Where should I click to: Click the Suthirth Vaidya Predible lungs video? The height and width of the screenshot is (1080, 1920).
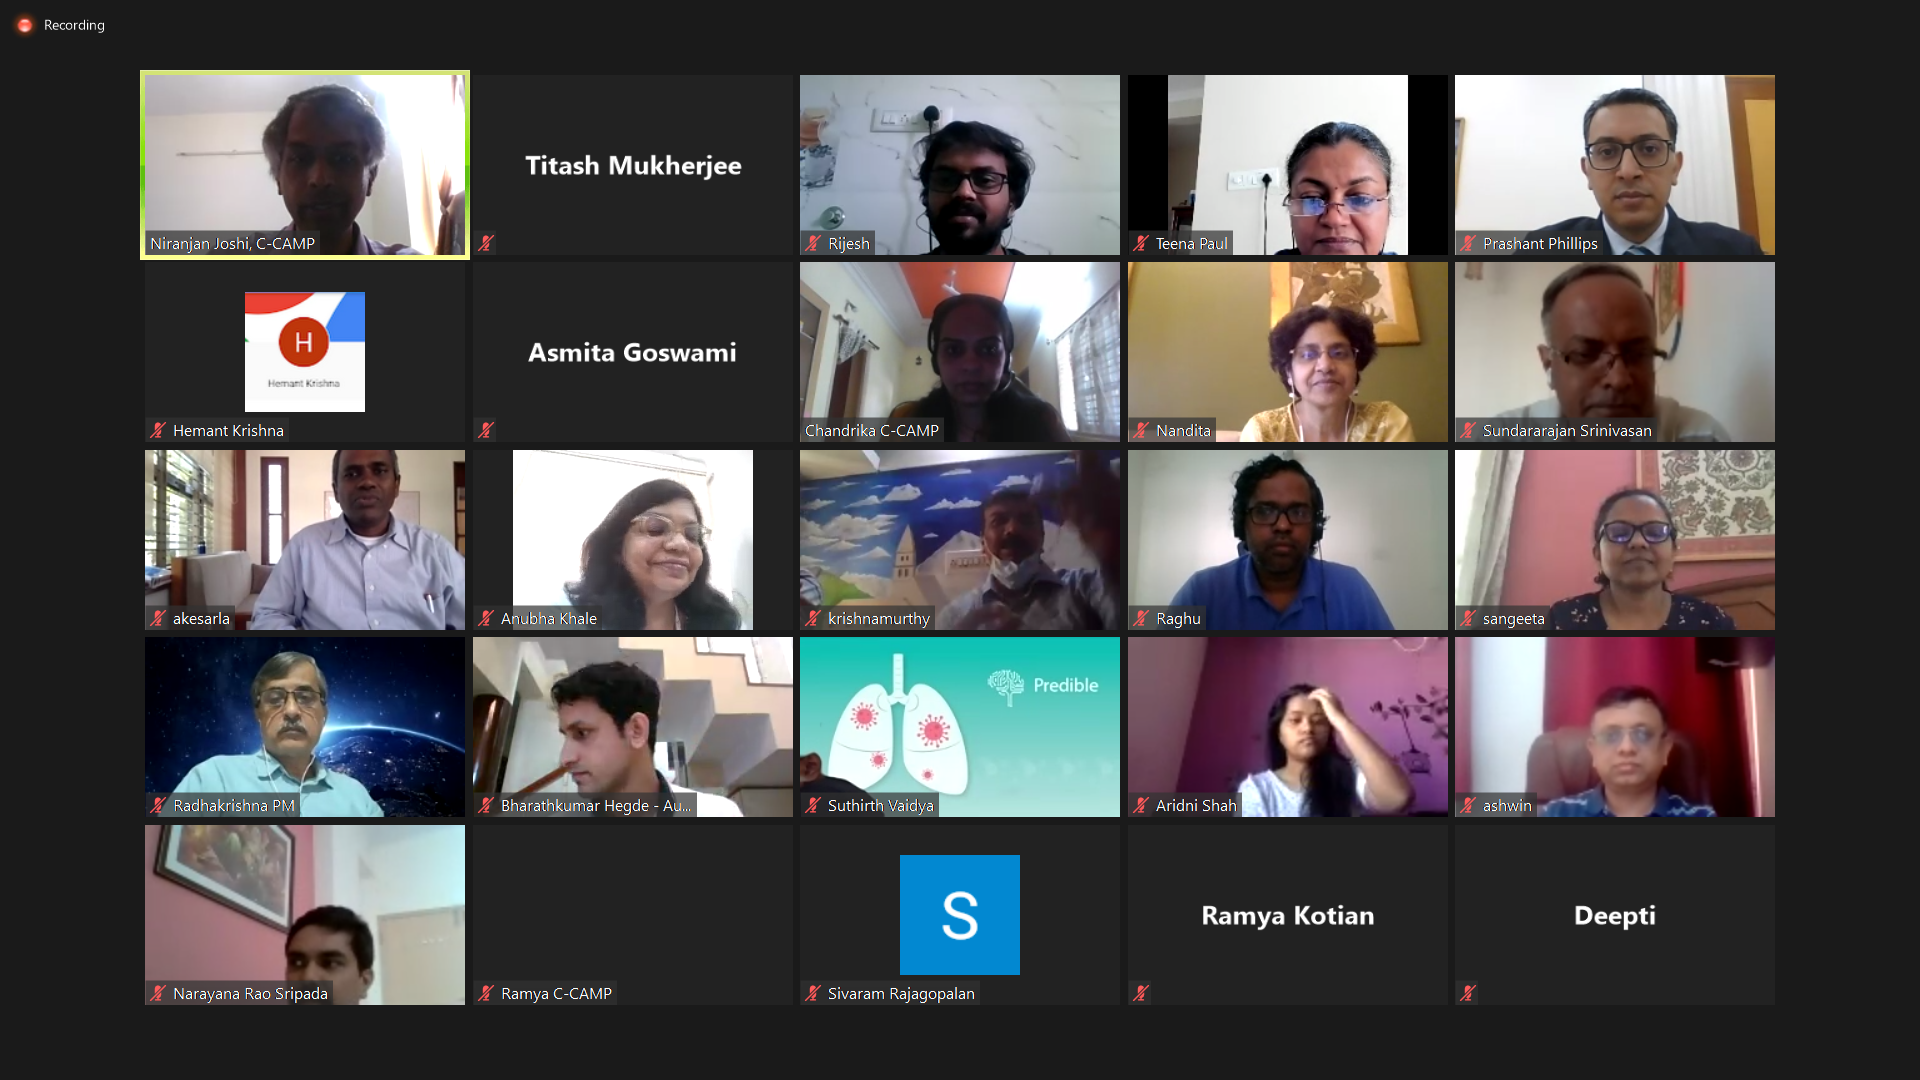(x=960, y=727)
